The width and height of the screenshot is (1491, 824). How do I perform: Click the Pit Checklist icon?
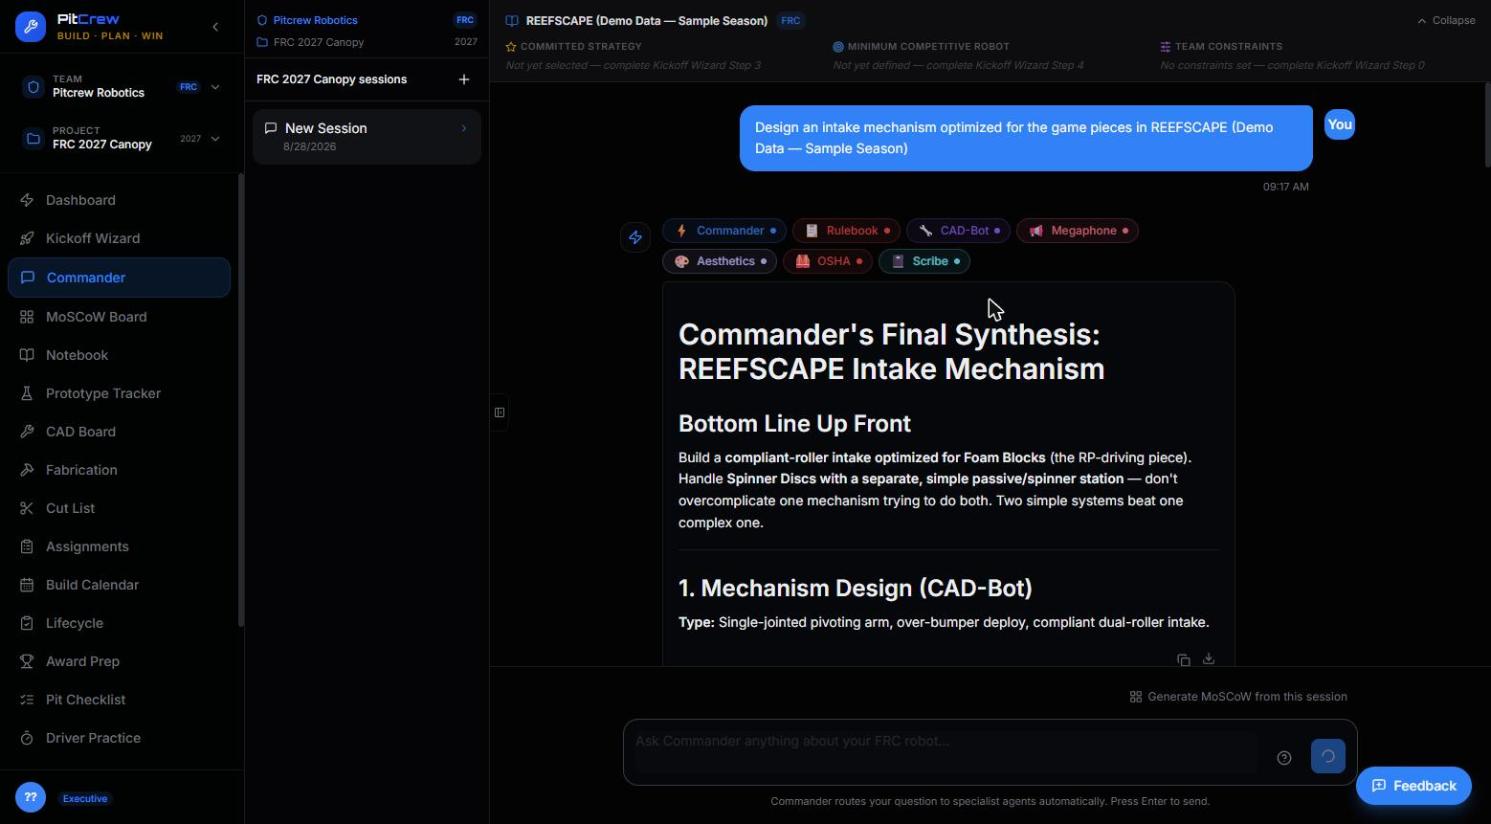click(27, 700)
